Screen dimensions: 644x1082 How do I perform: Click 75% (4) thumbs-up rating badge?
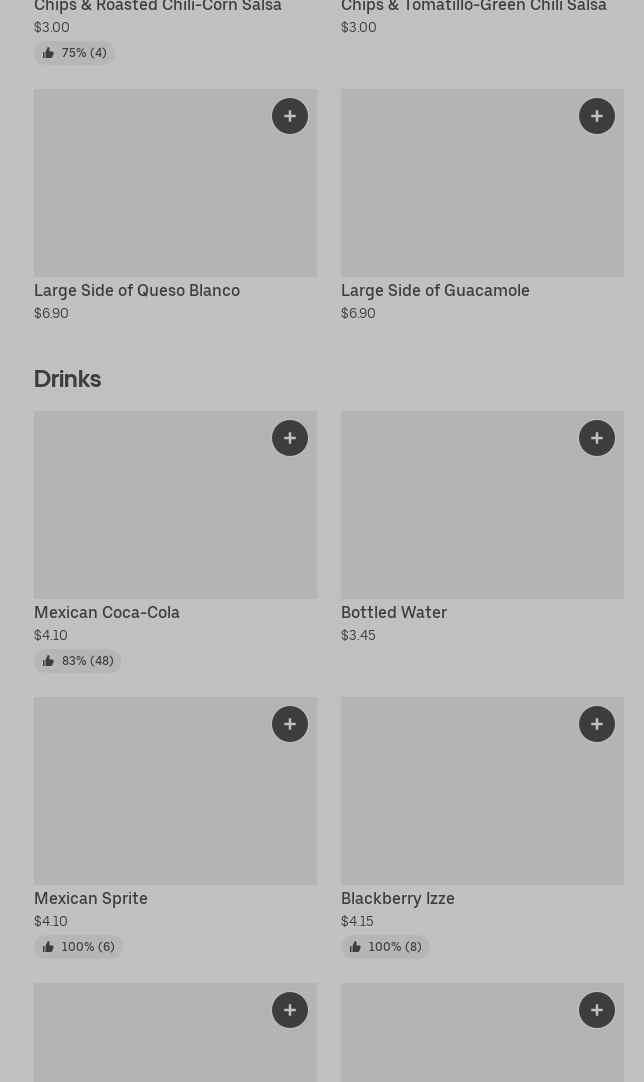tap(75, 53)
